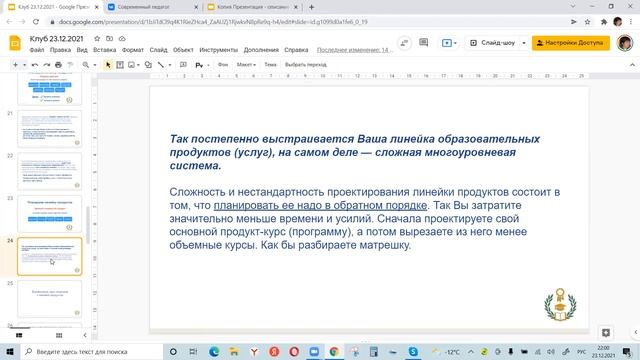Open comment history
Screen dimensions: 640x360
point(424,42)
